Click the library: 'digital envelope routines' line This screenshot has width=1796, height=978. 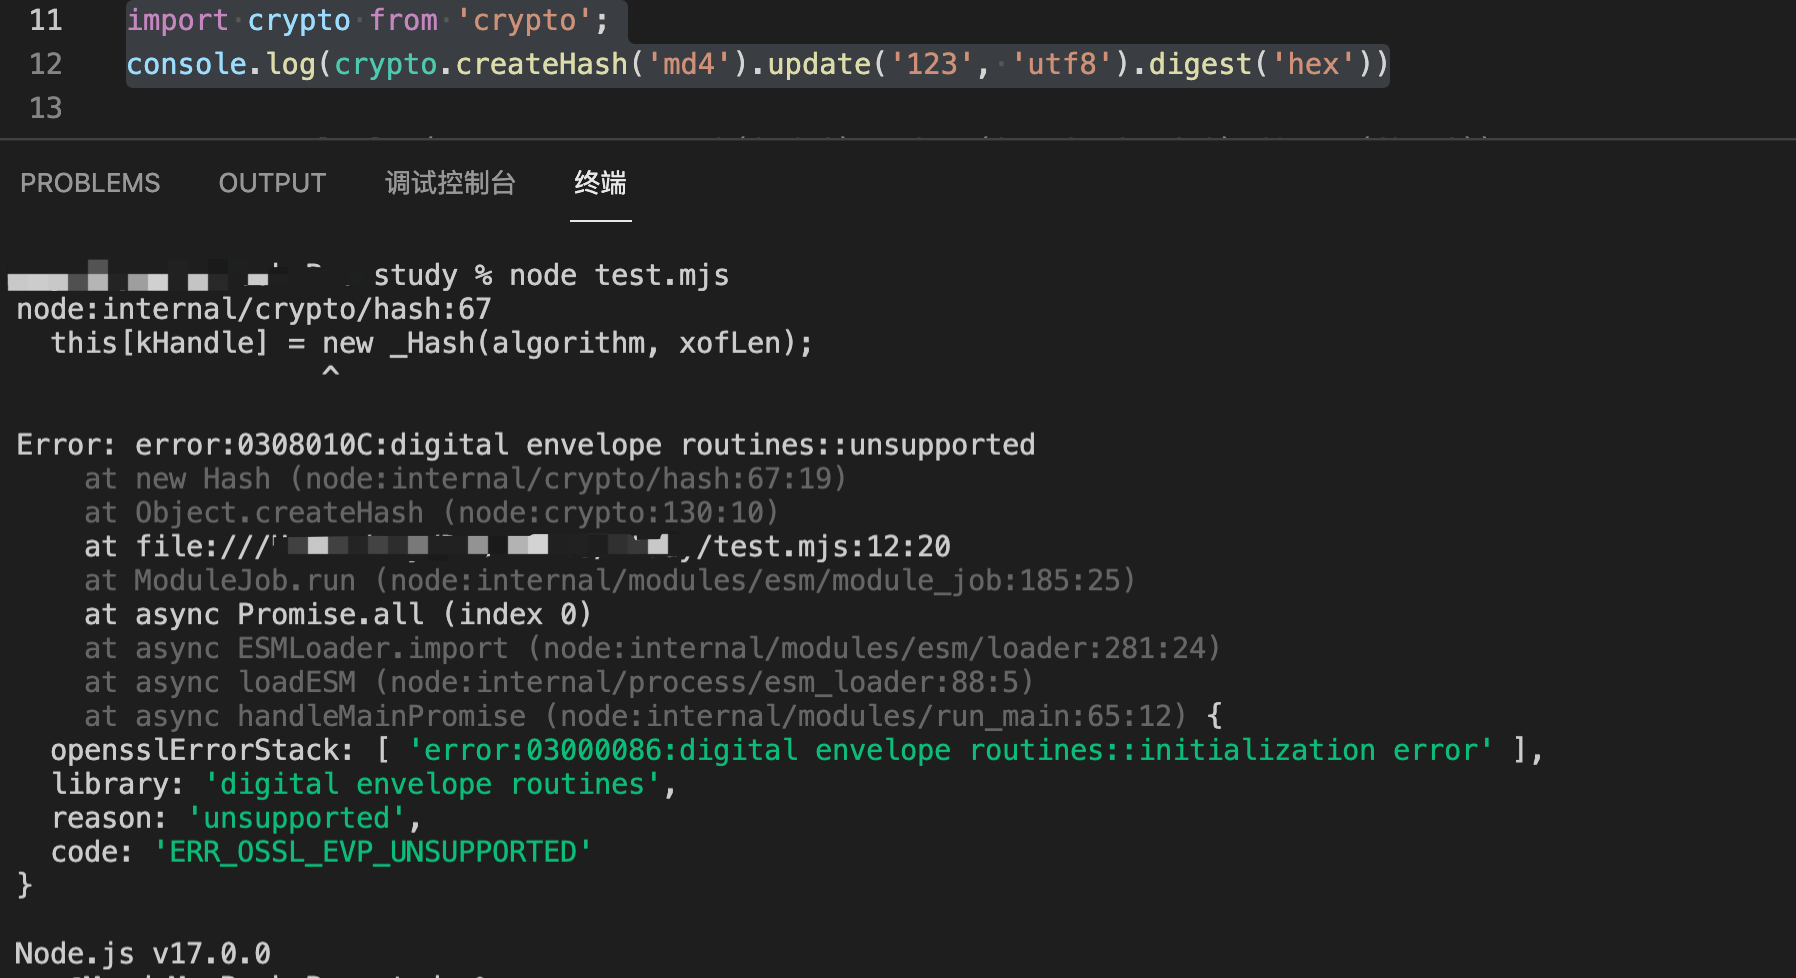(x=364, y=785)
